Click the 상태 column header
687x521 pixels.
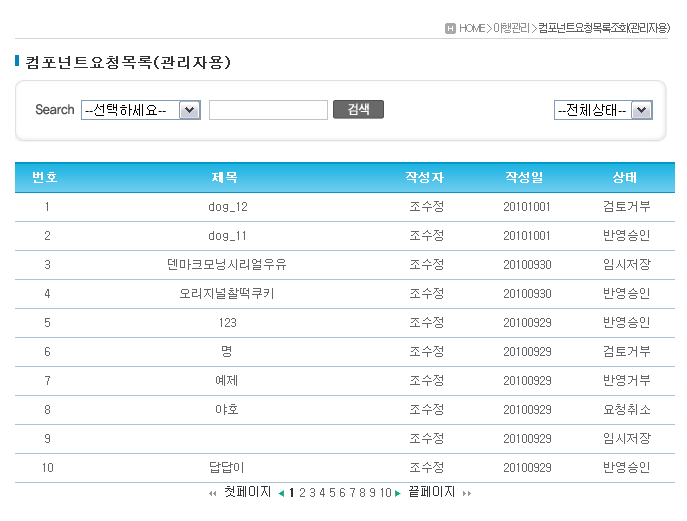pyautogui.click(x=625, y=178)
